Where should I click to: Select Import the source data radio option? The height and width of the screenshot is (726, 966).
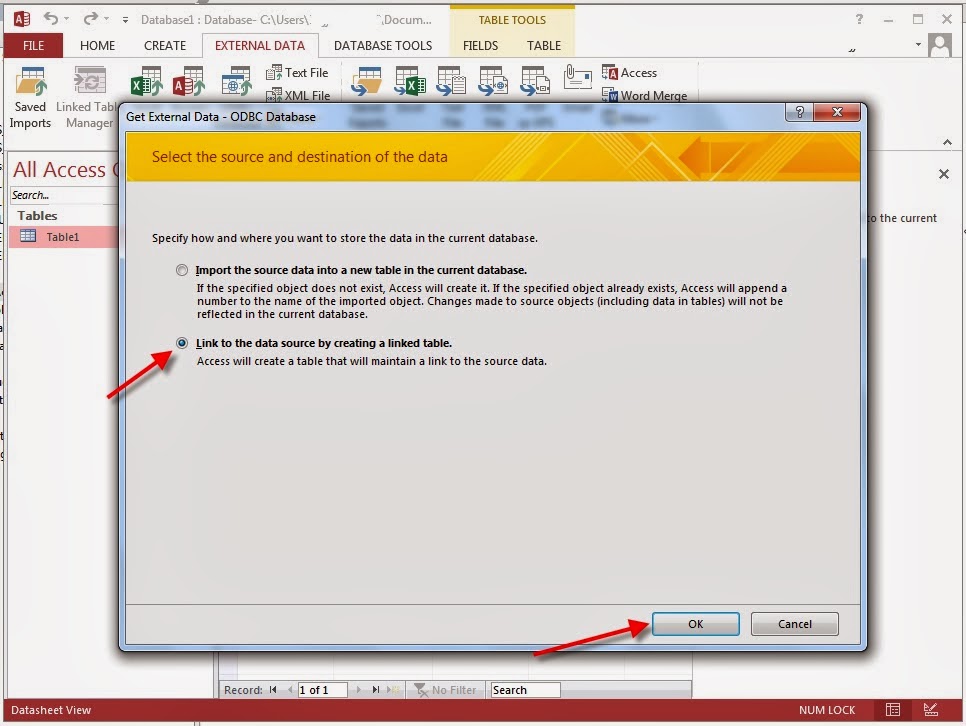(x=182, y=270)
